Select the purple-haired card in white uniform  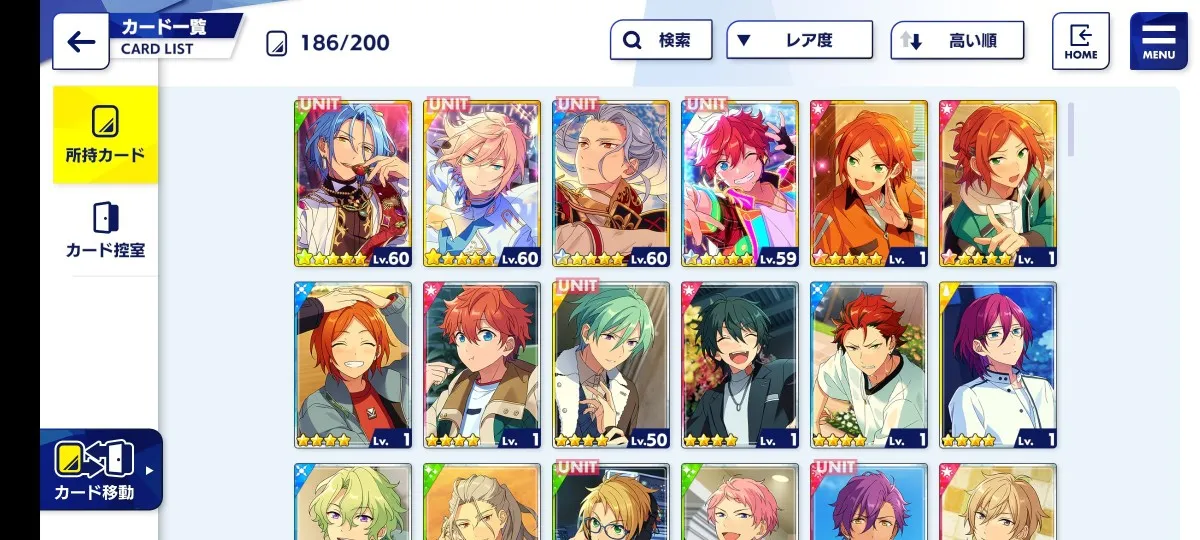click(998, 365)
